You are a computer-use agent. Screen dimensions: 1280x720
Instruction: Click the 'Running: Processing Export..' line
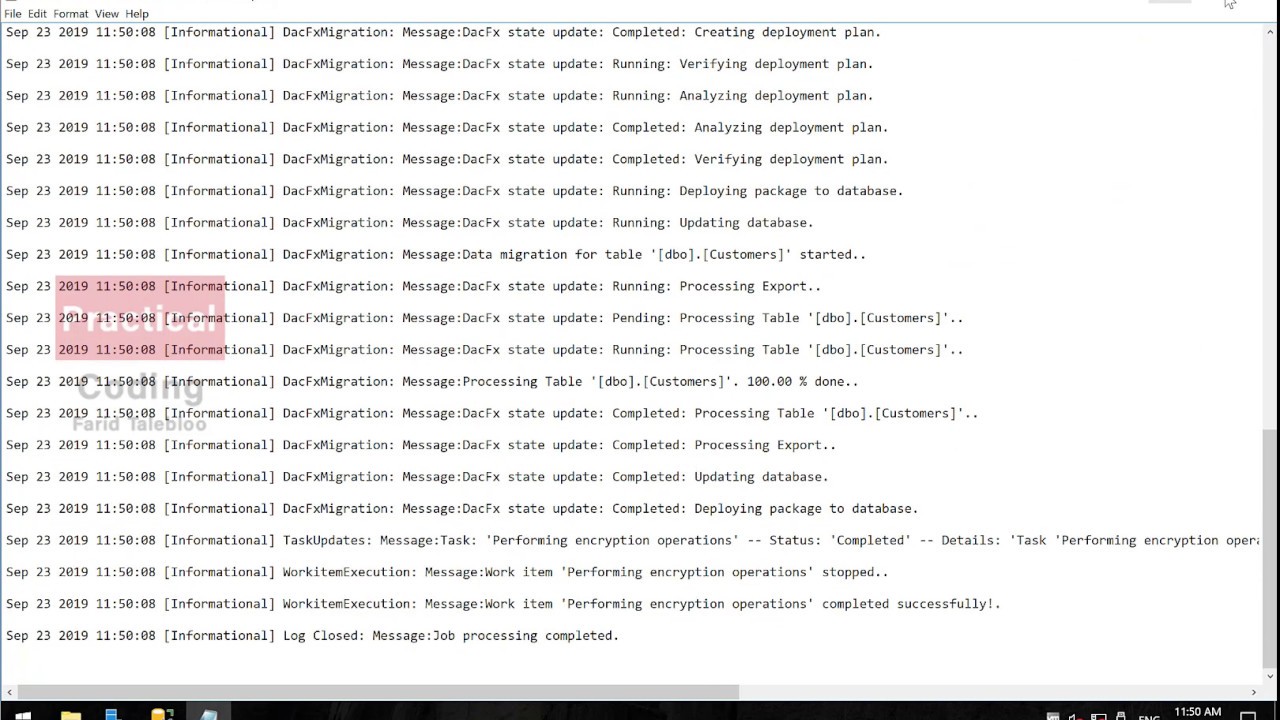[414, 286]
